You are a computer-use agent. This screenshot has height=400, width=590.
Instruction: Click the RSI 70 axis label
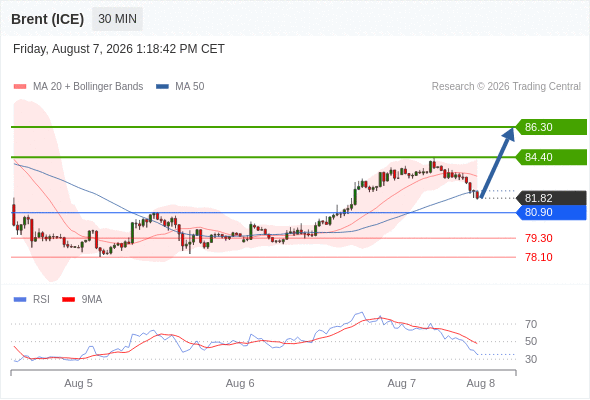click(531, 324)
